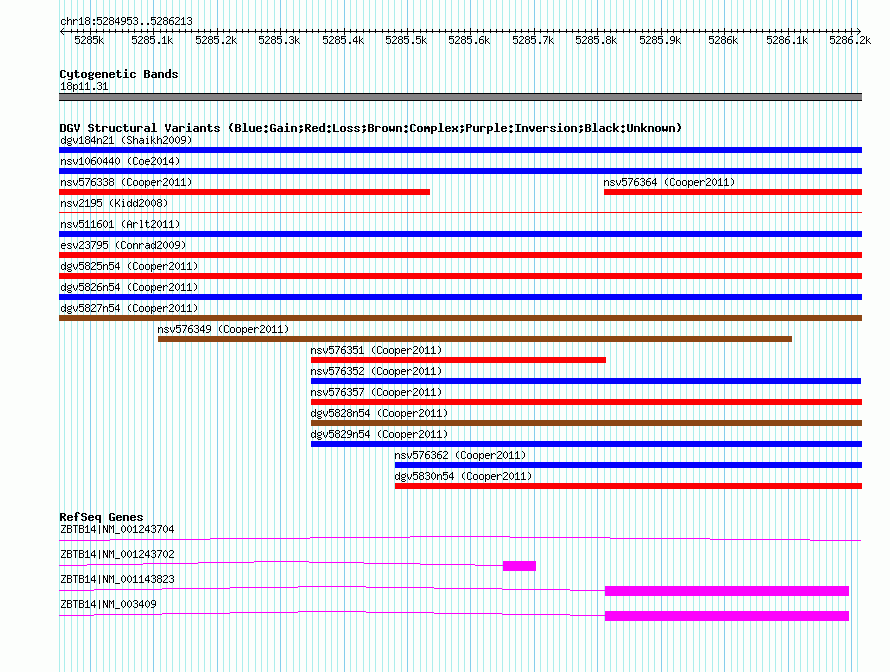
Task: Click the magenta NM_001143823 exon block
Action: pos(727,591)
